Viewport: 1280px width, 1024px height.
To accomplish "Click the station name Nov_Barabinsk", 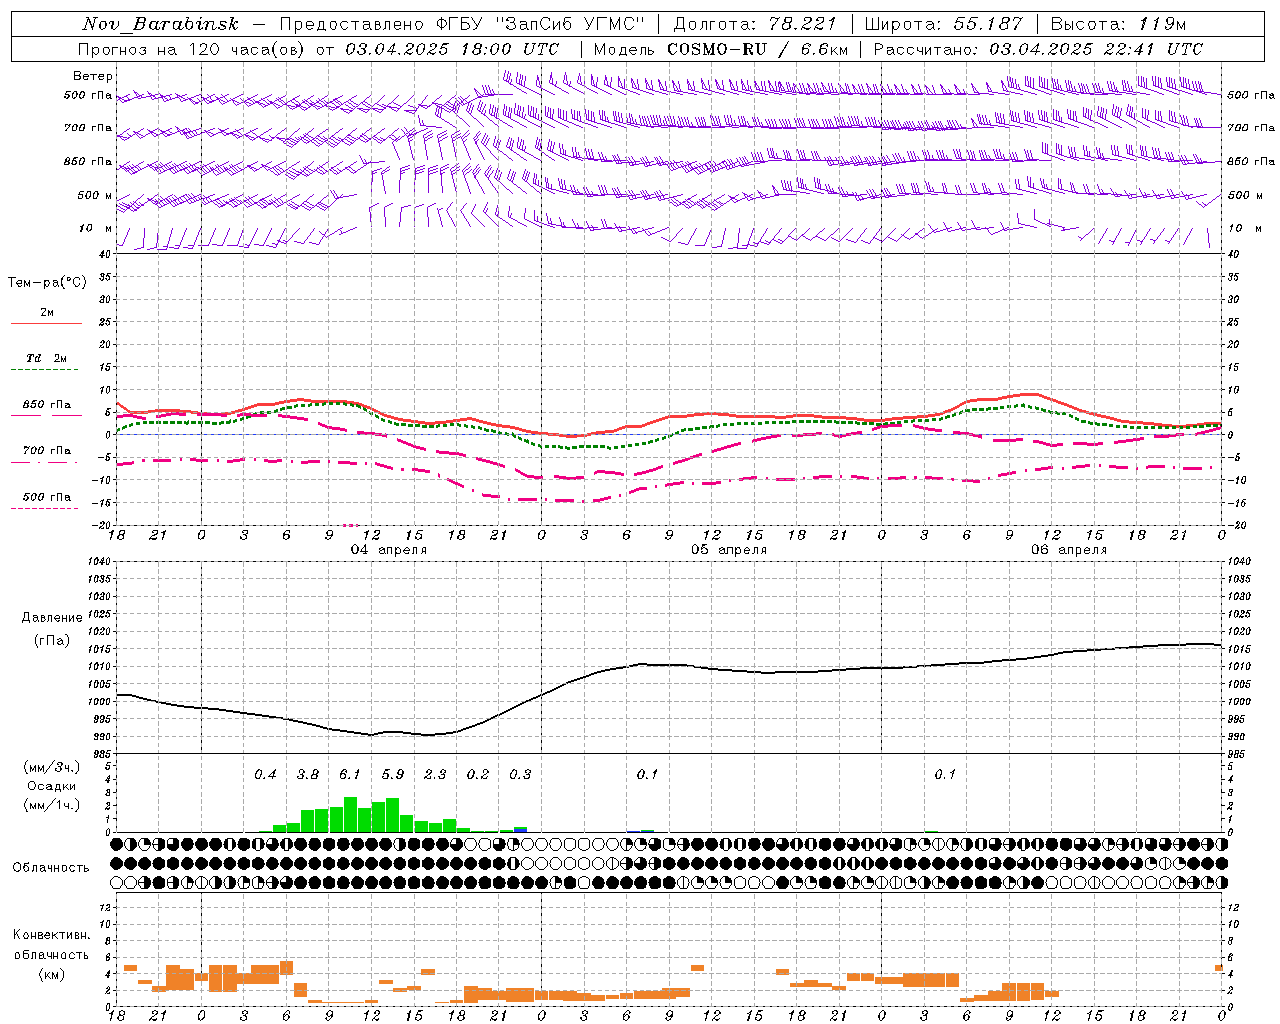I will click(160, 24).
